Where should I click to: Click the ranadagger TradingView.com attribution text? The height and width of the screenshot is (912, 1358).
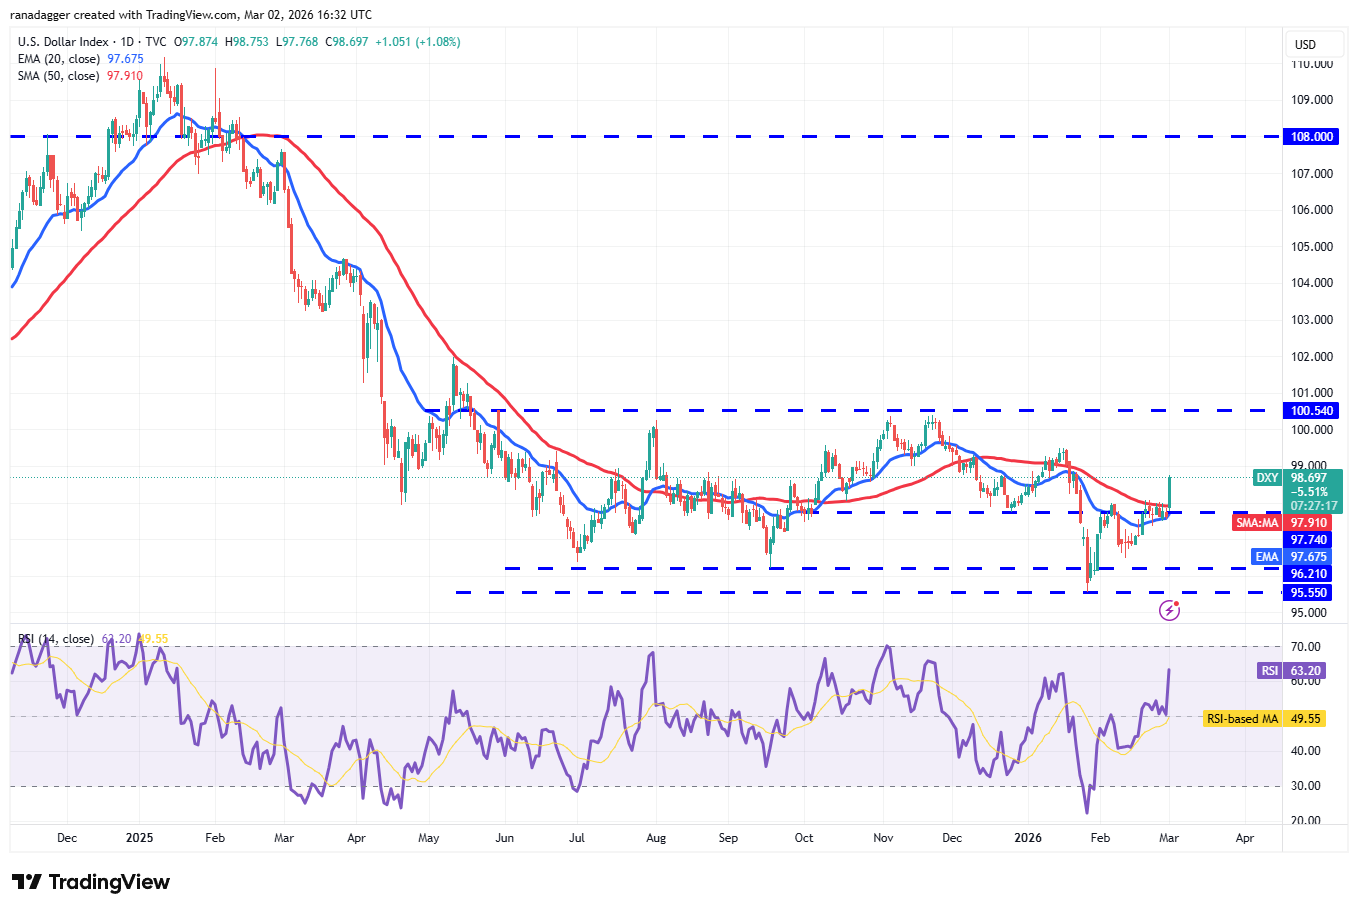point(190,14)
